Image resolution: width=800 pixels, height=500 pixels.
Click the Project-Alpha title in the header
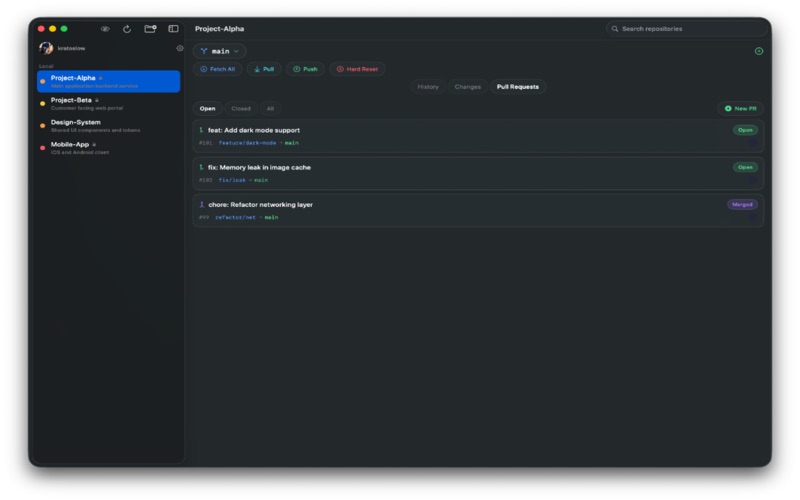219,29
